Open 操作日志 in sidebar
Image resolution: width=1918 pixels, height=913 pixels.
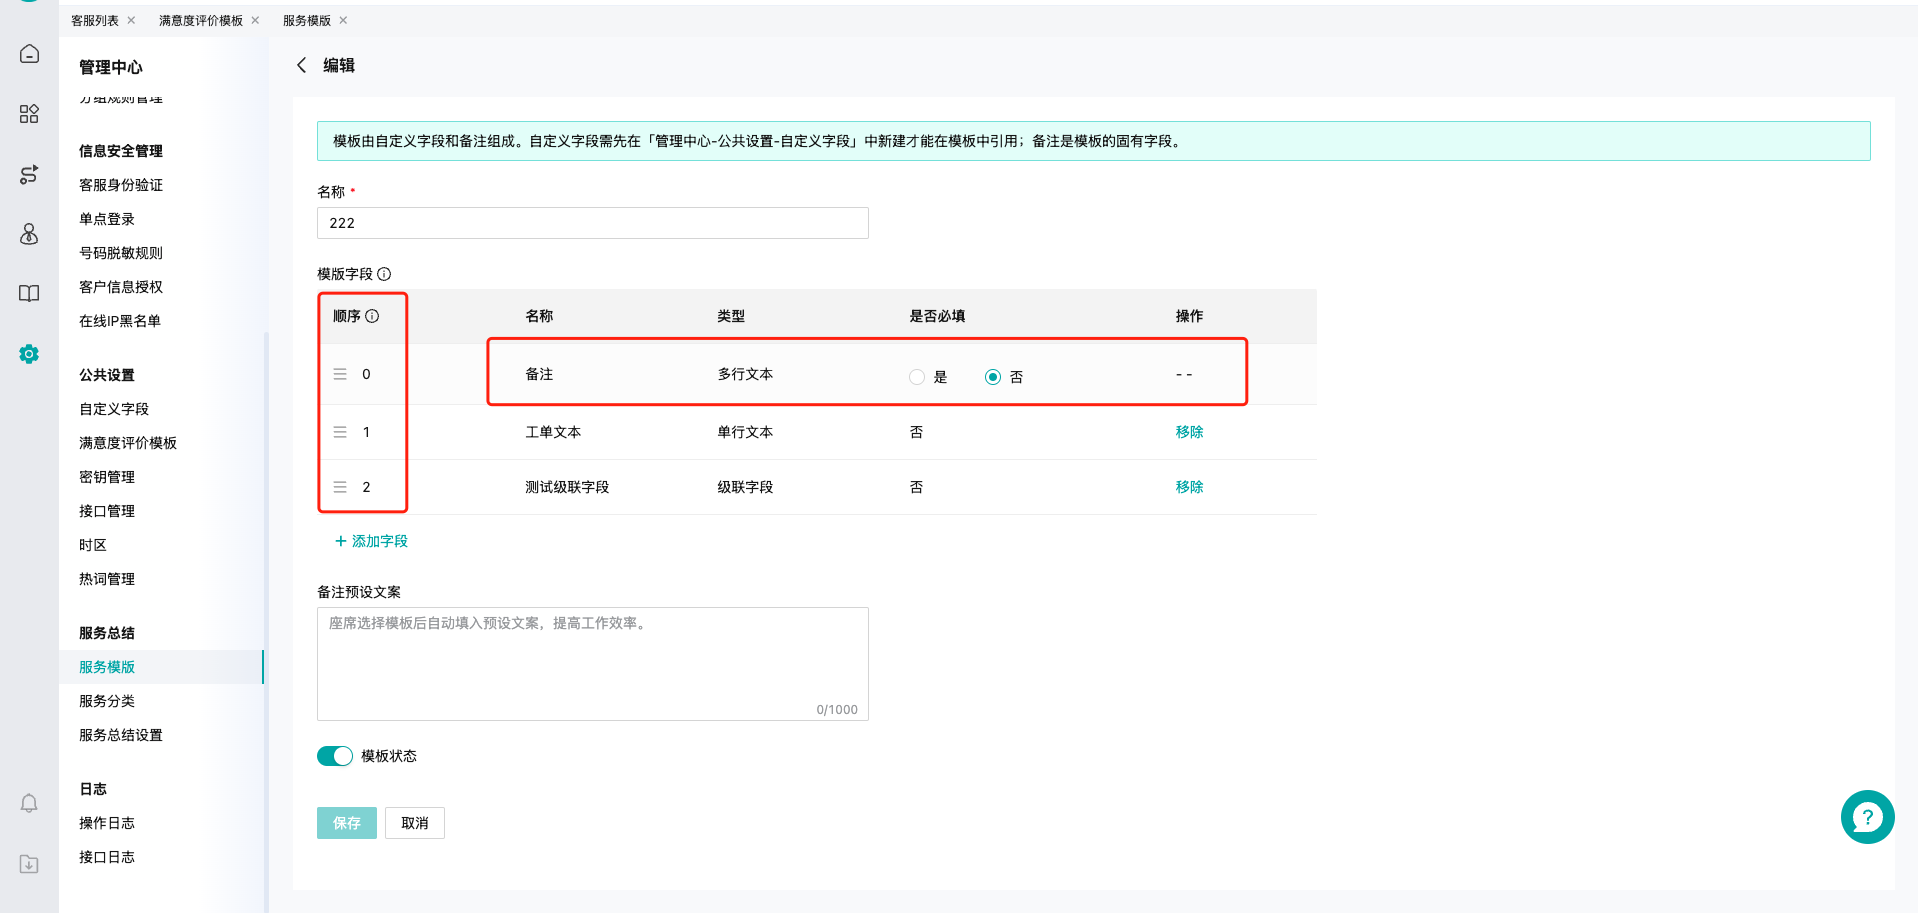click(107, 823)
